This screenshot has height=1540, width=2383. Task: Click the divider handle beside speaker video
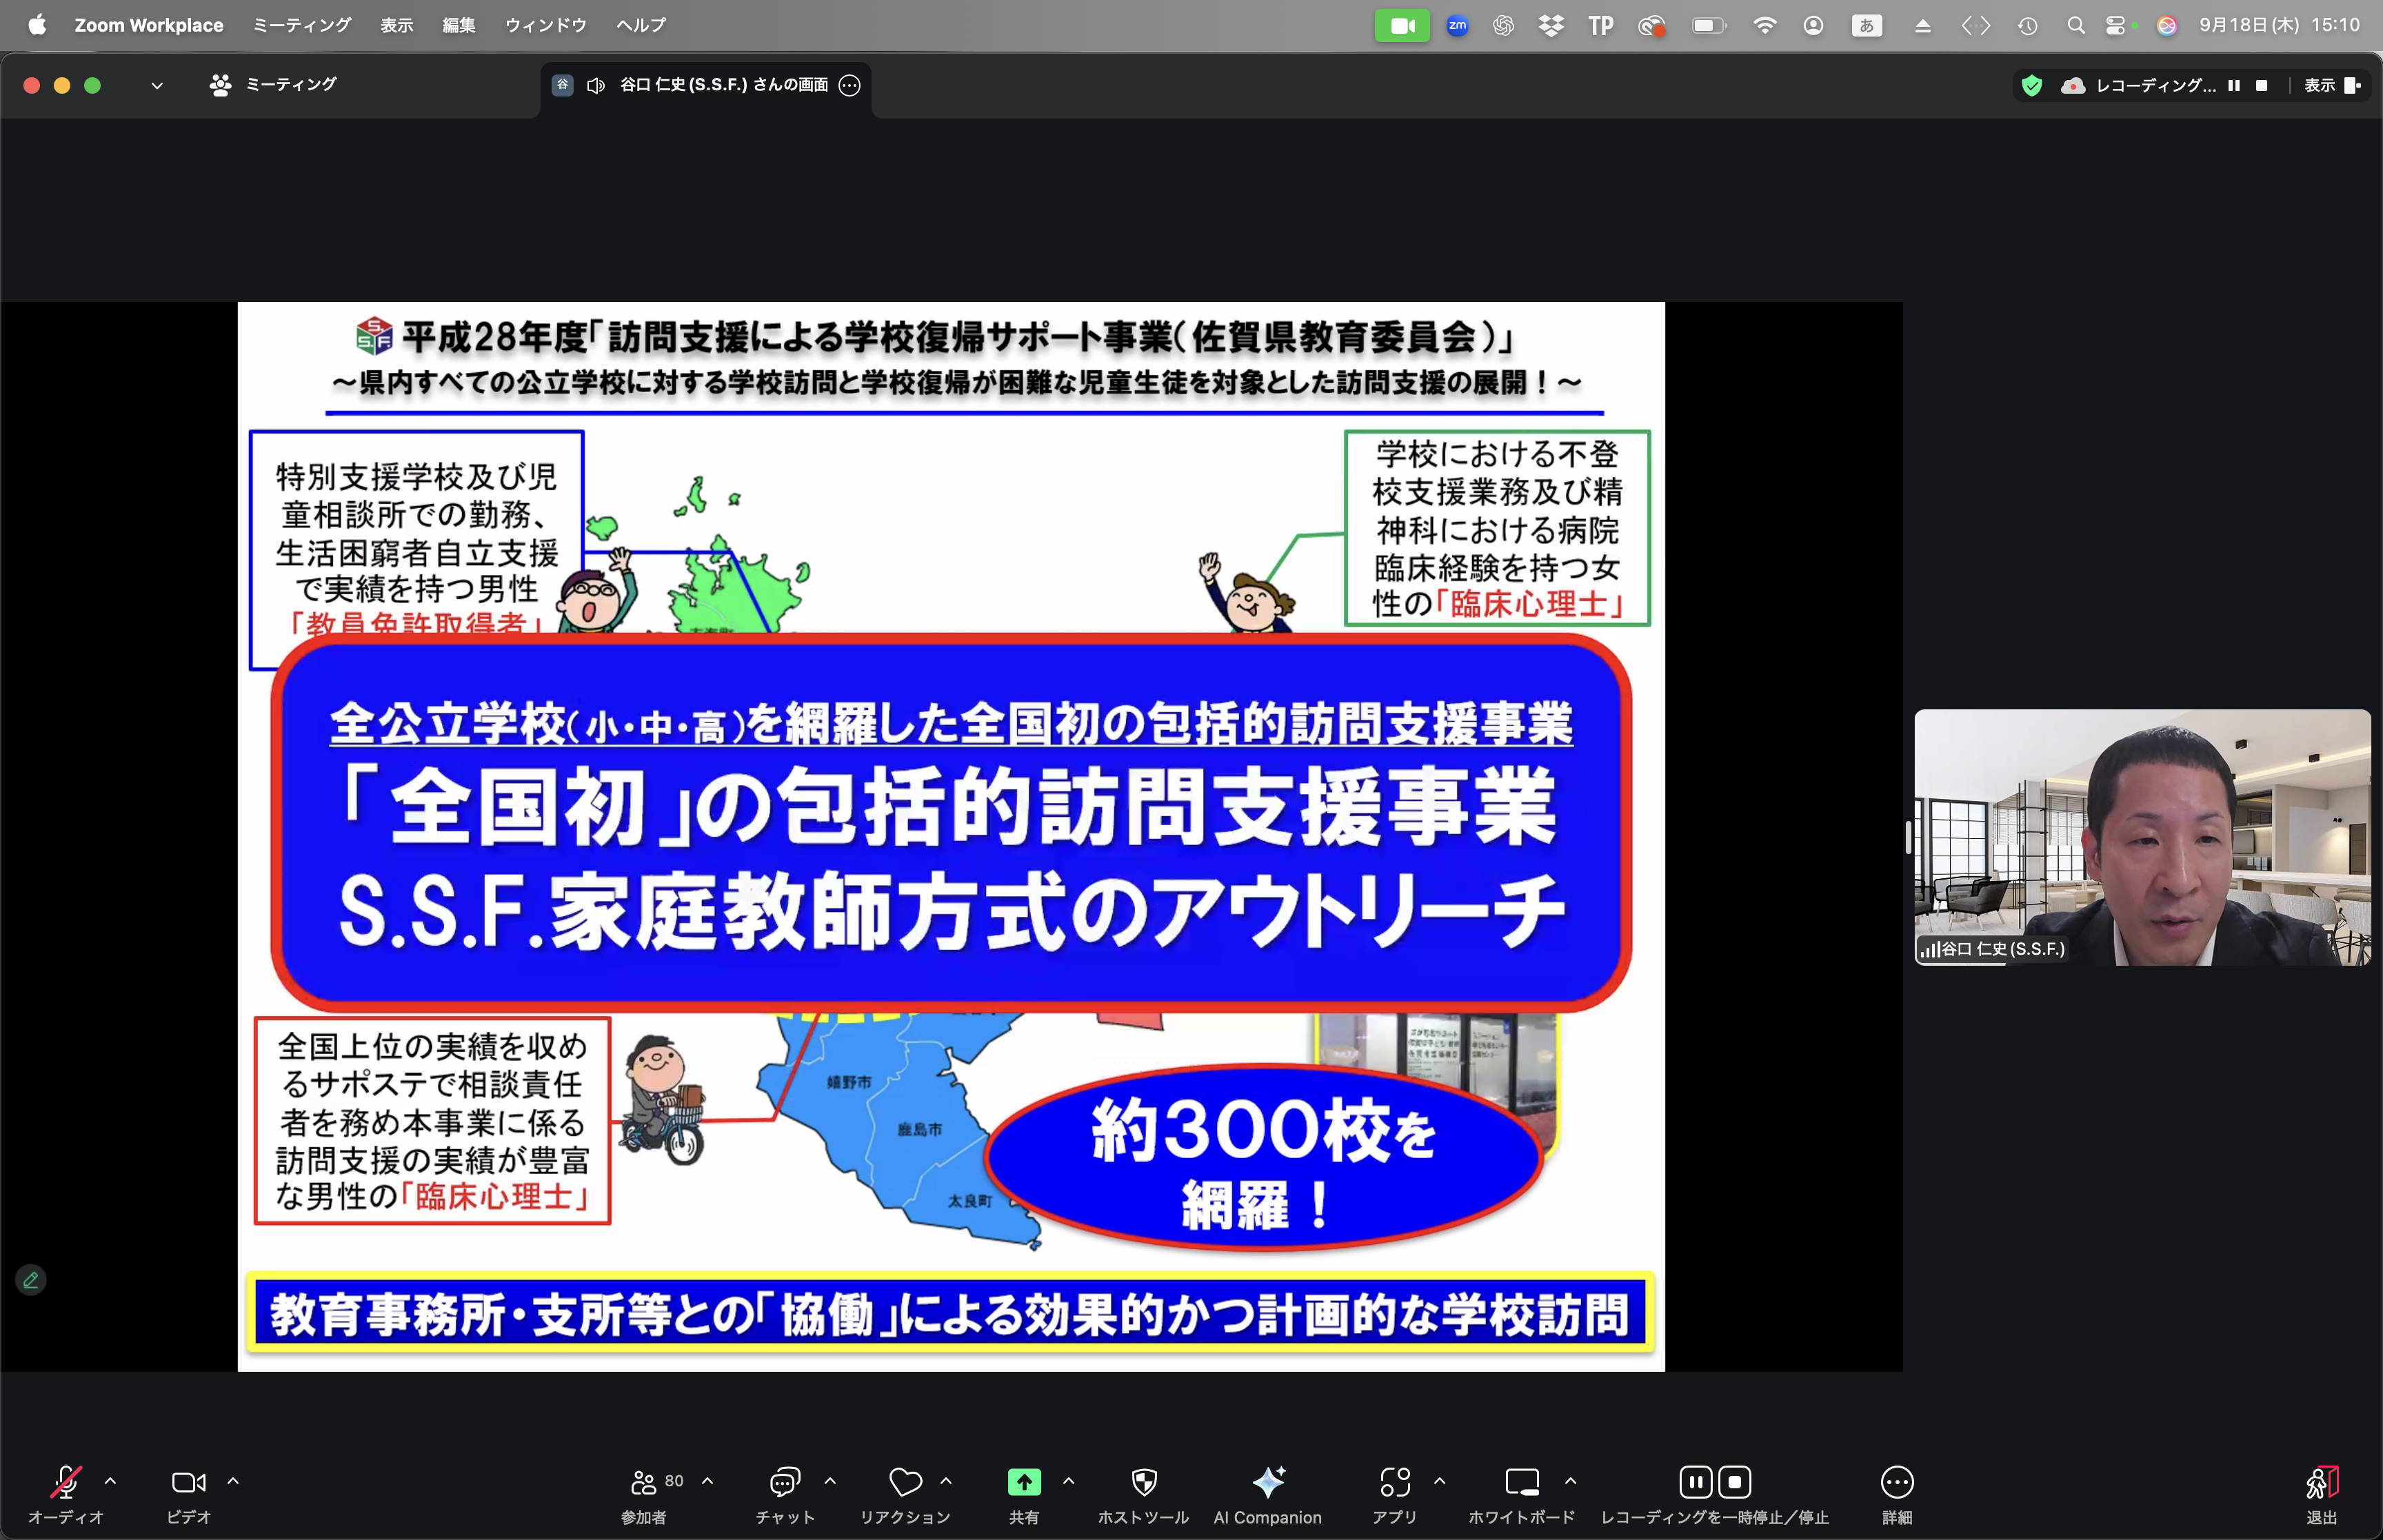point(1908,837)
